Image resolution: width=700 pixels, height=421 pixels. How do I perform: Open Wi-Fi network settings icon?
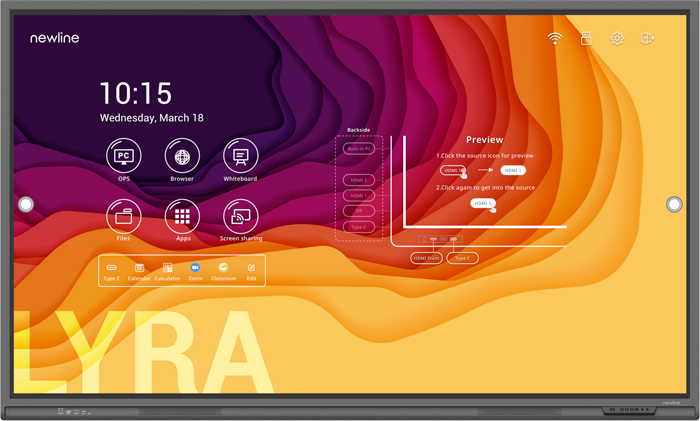(x=555, y=39)
